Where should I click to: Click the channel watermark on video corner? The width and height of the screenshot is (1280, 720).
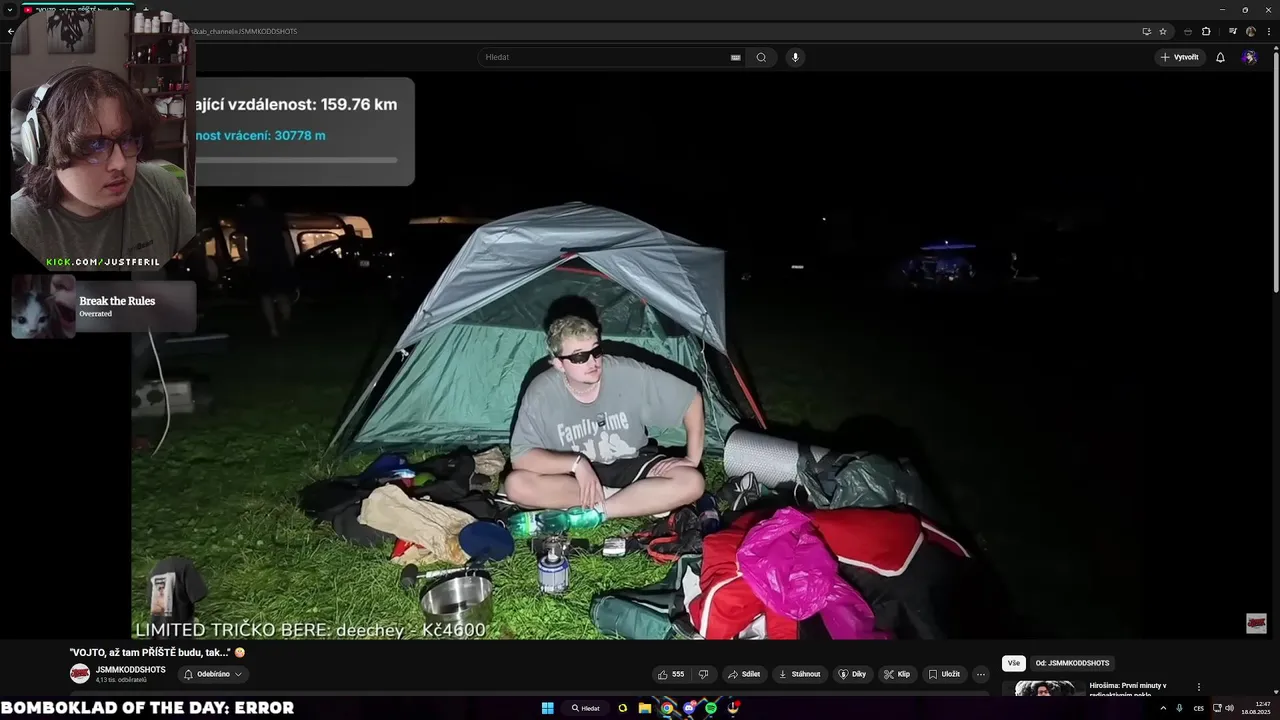[1256, 623]
